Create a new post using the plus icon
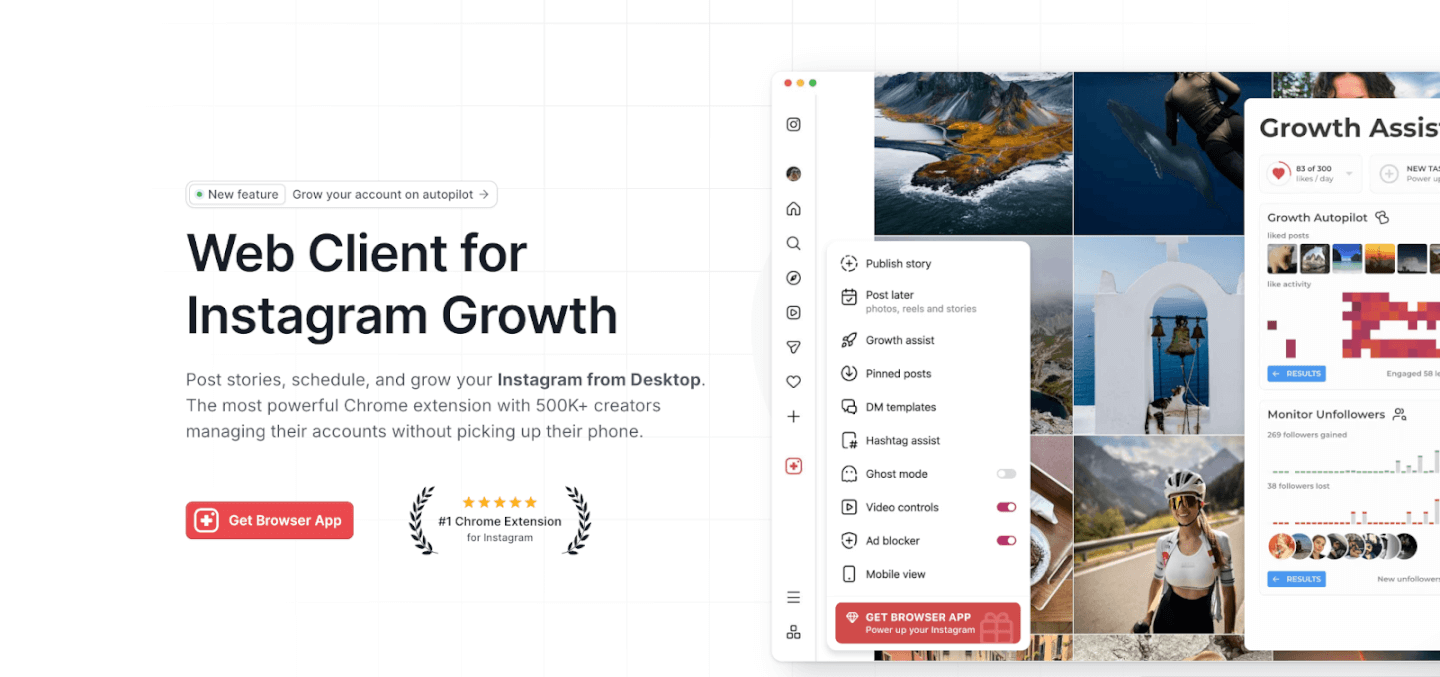1440x677 pixels. (793, 416)
